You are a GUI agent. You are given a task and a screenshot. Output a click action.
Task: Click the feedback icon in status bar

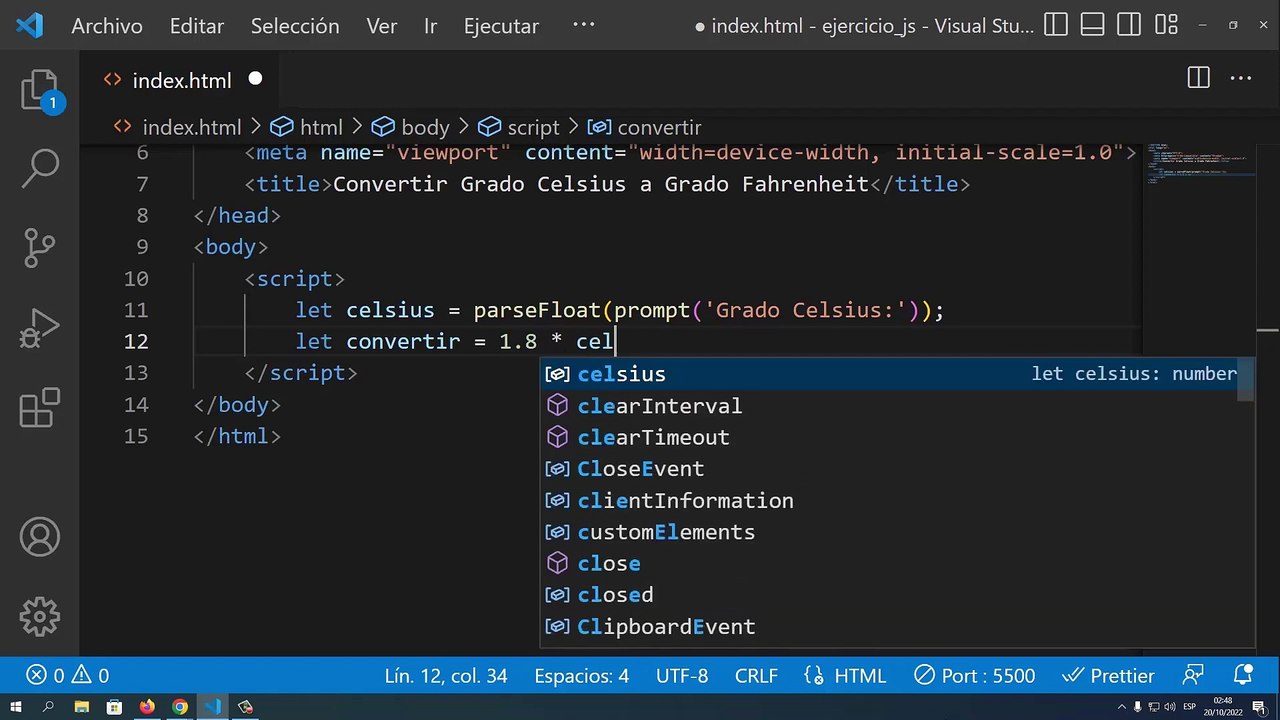tap(1193, 676)
